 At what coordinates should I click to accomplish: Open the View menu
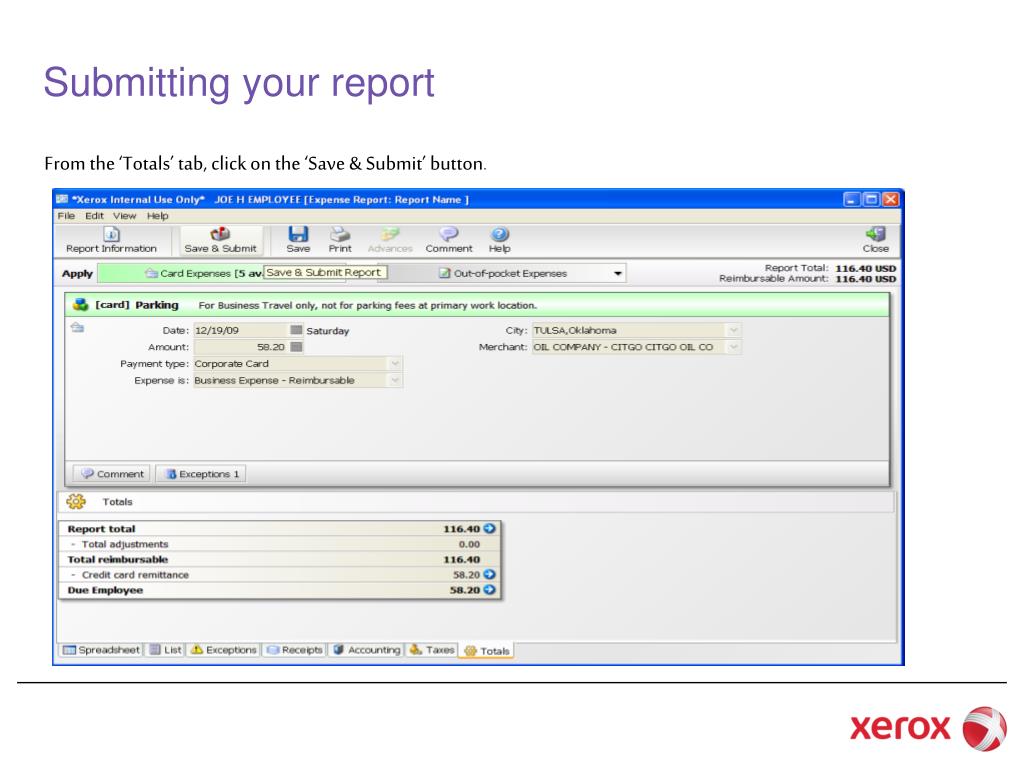coord(124,216)
